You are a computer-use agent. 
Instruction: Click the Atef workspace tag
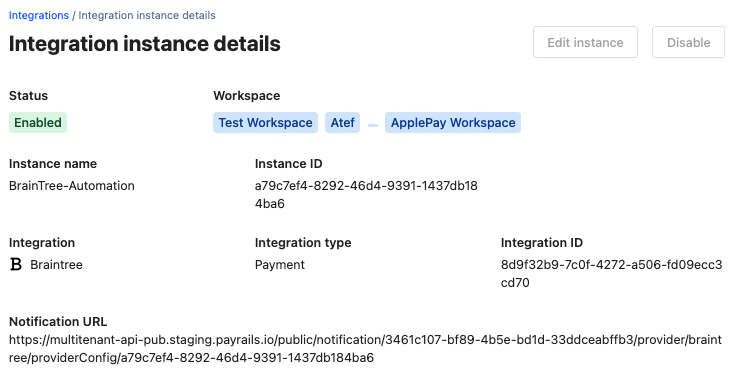point(342,123)
